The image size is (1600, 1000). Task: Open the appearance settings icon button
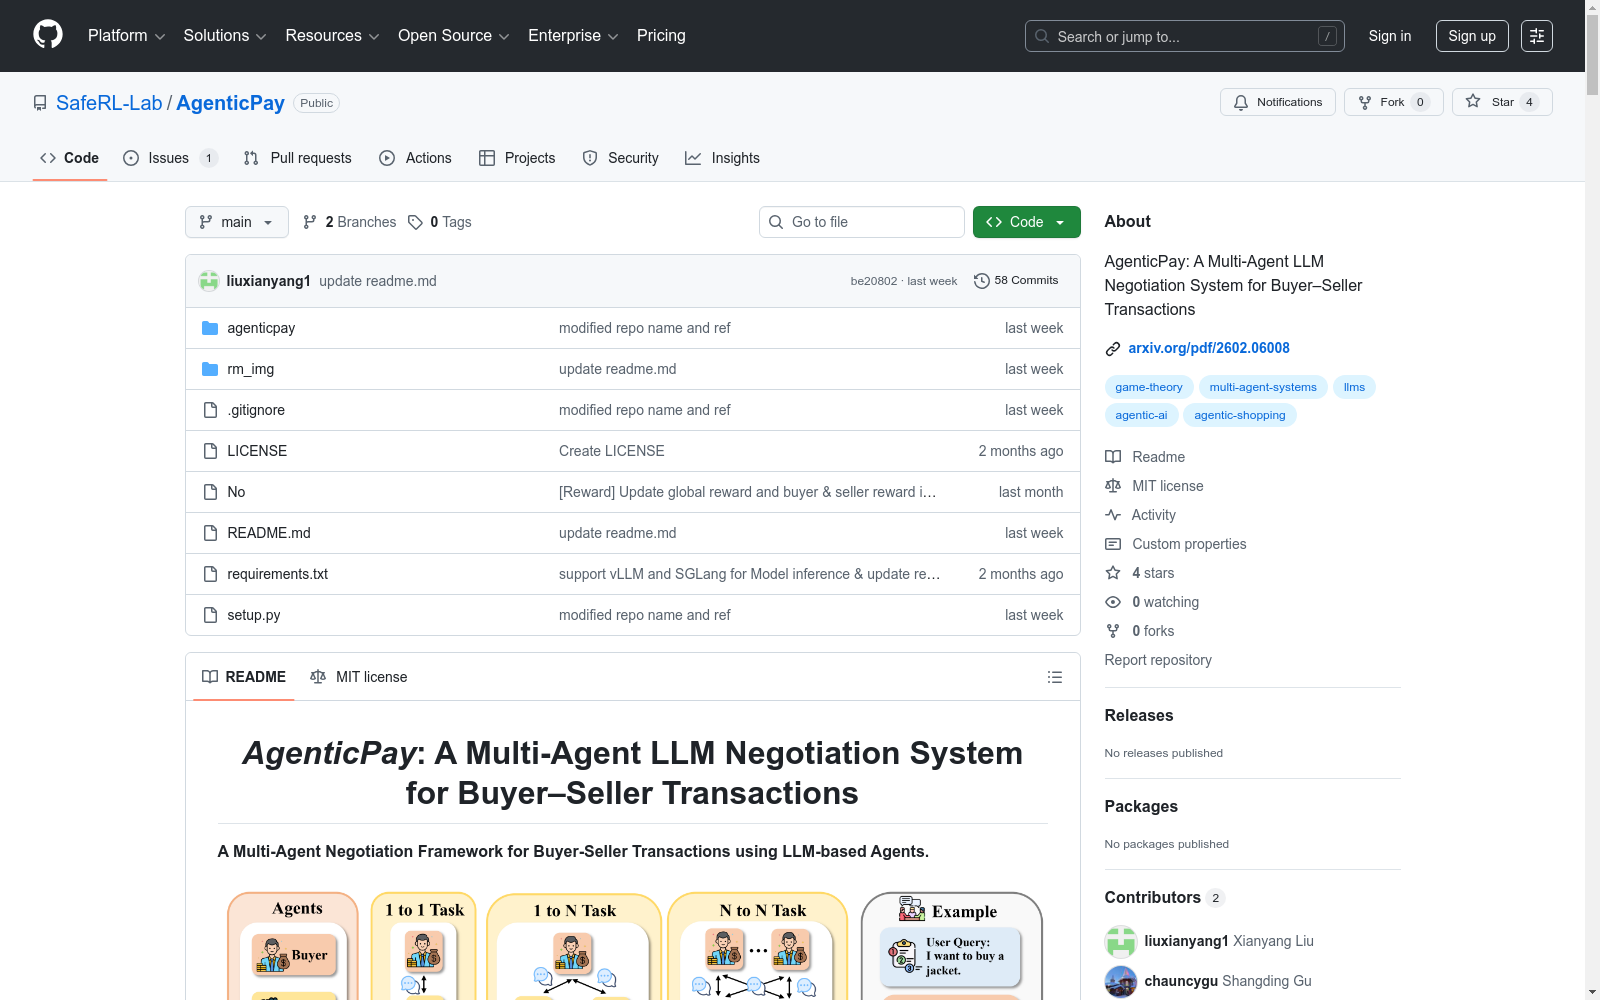1537,36
